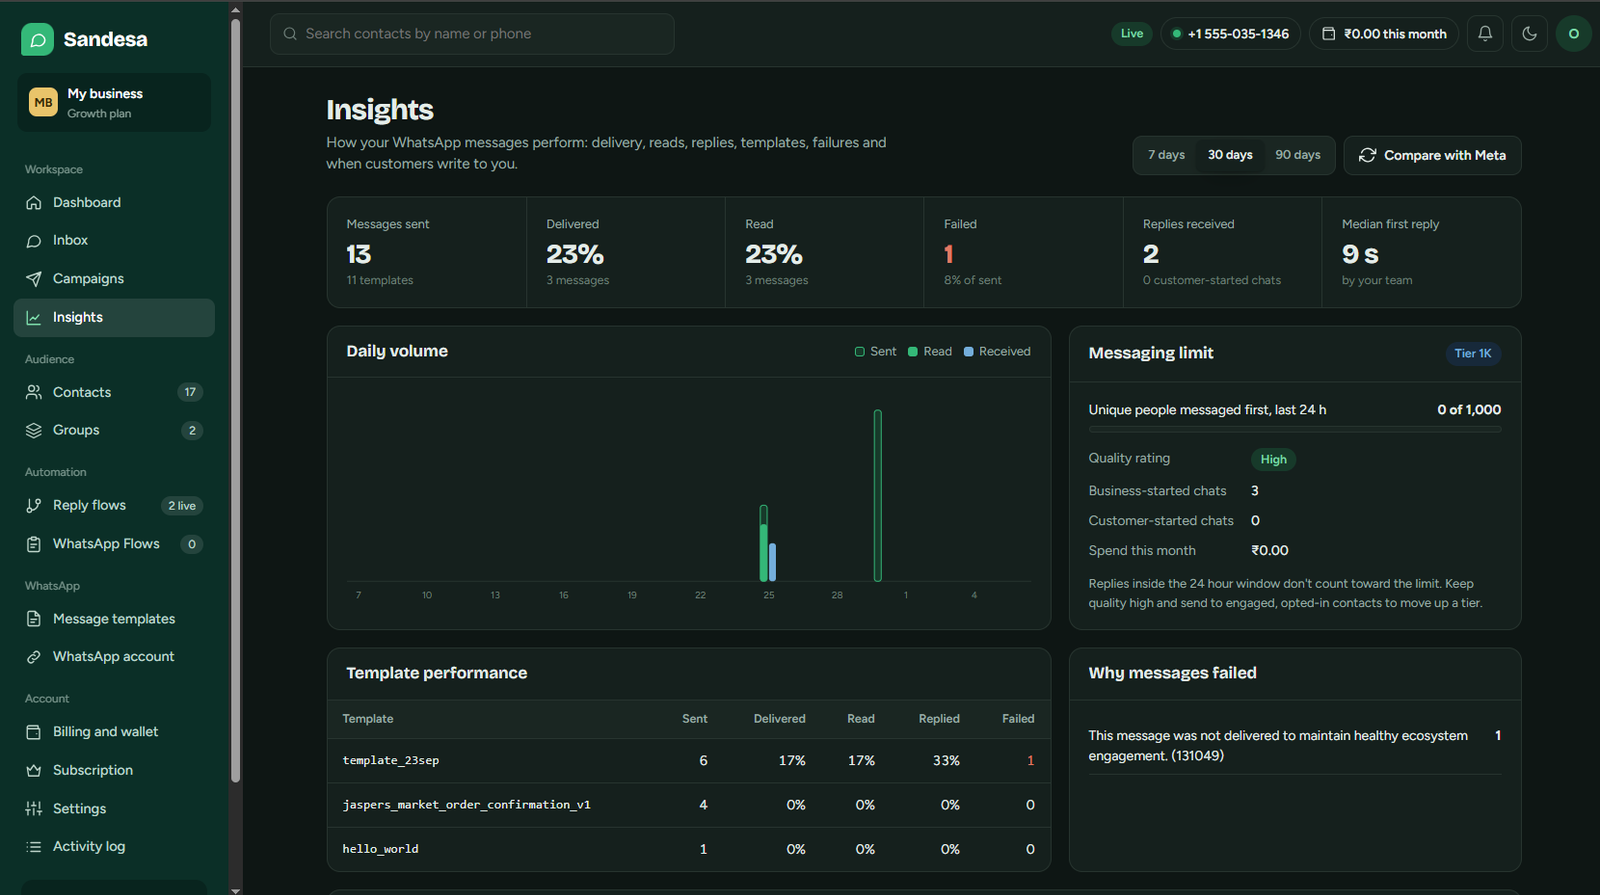Open Settings page
The width and height of the screenshot is (1600, 895).
click(114, 809)
